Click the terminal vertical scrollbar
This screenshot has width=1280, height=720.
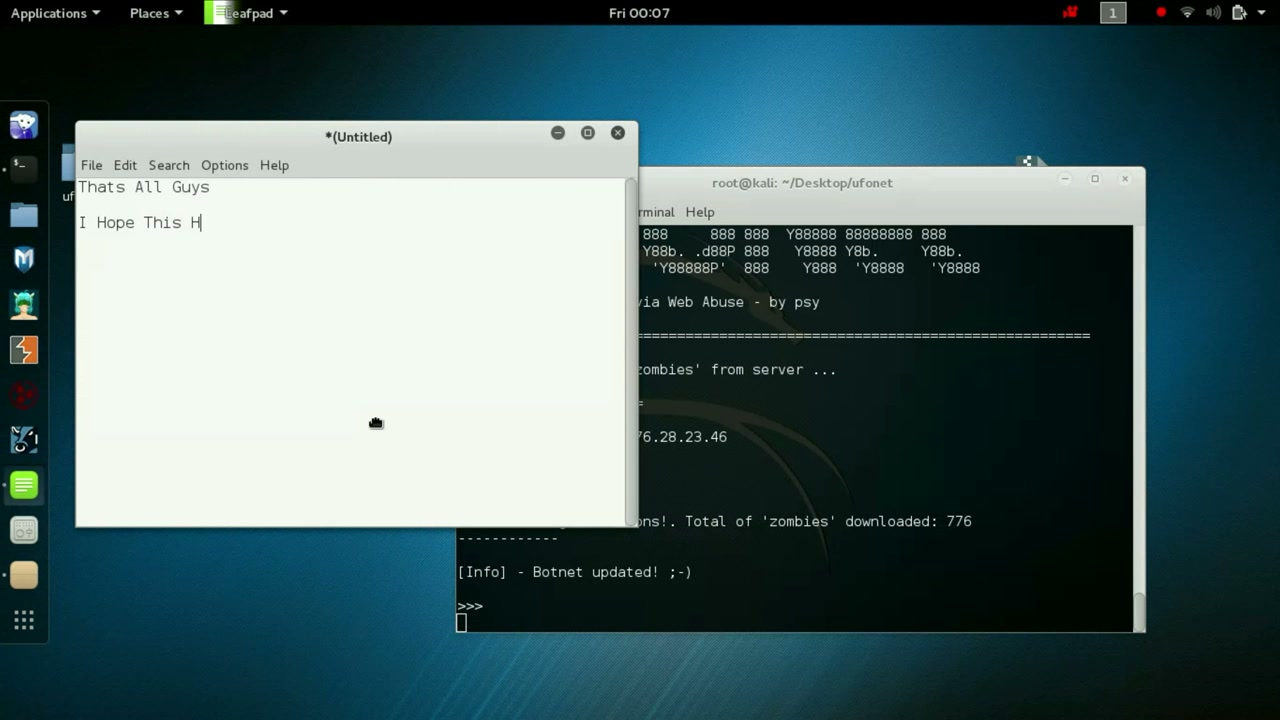click(1139, 428)
